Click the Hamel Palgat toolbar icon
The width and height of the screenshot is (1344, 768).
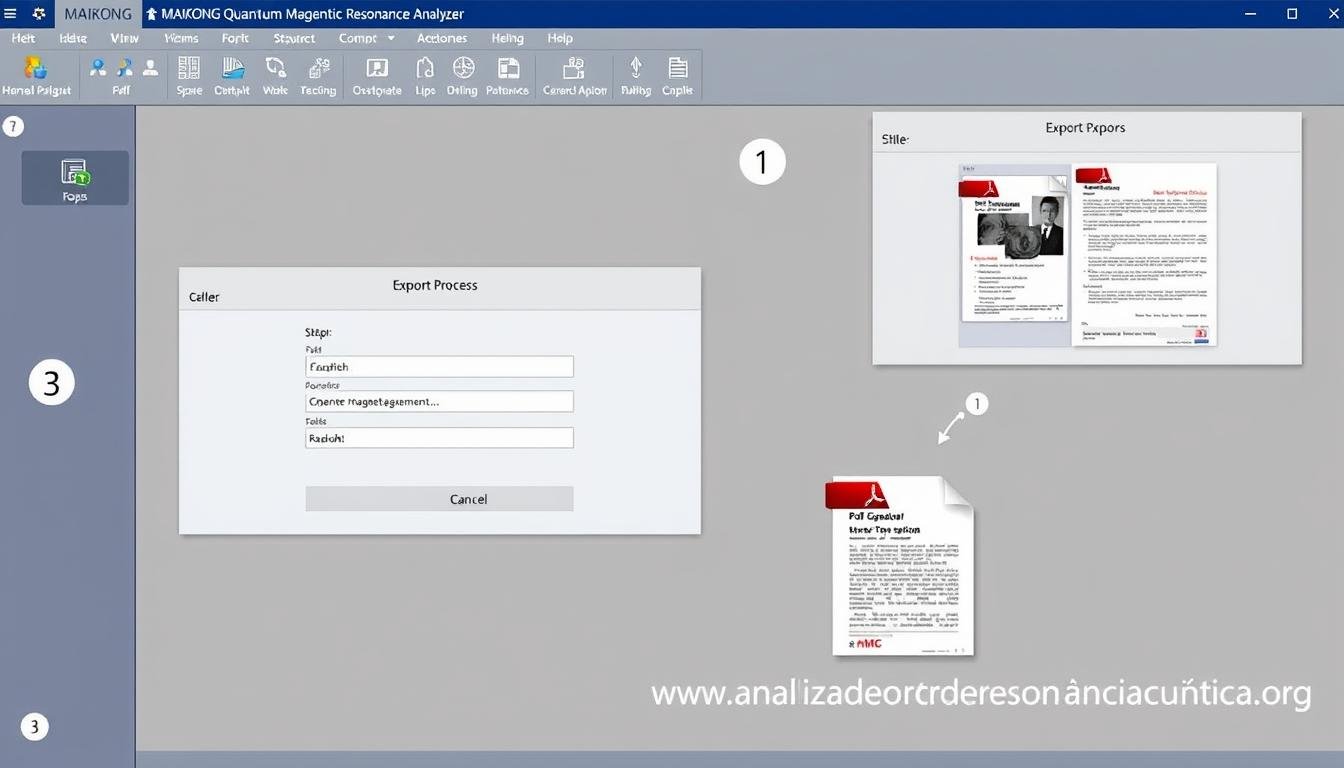(35, 69)
